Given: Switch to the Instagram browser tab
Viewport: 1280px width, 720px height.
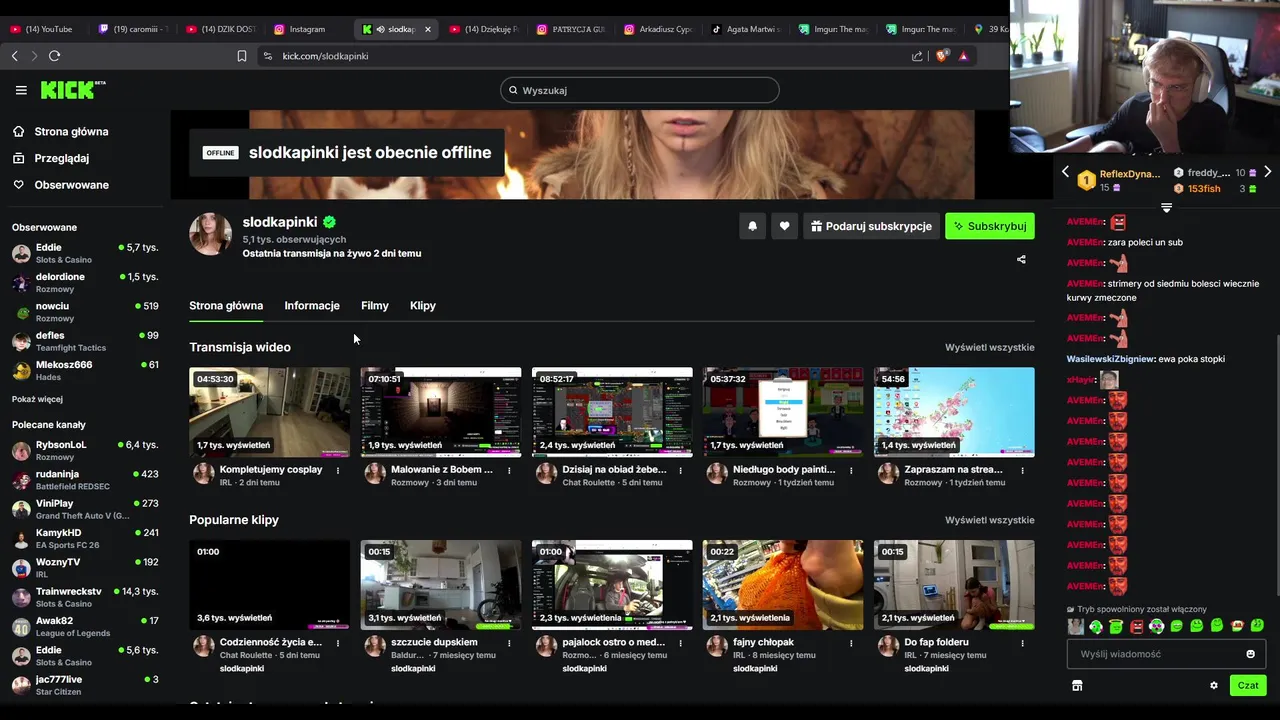Looking at the screenshot, I should click(x=307, y=29).
